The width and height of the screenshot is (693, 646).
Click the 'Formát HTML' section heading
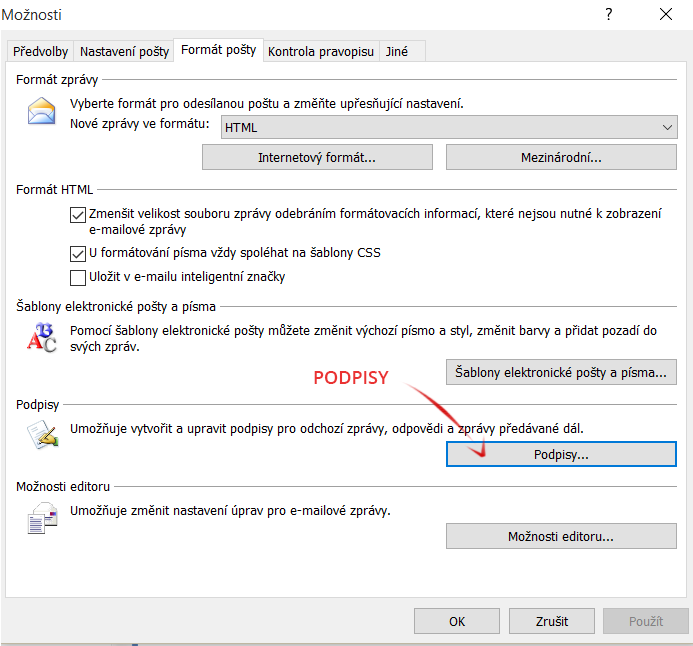point(54,190)
